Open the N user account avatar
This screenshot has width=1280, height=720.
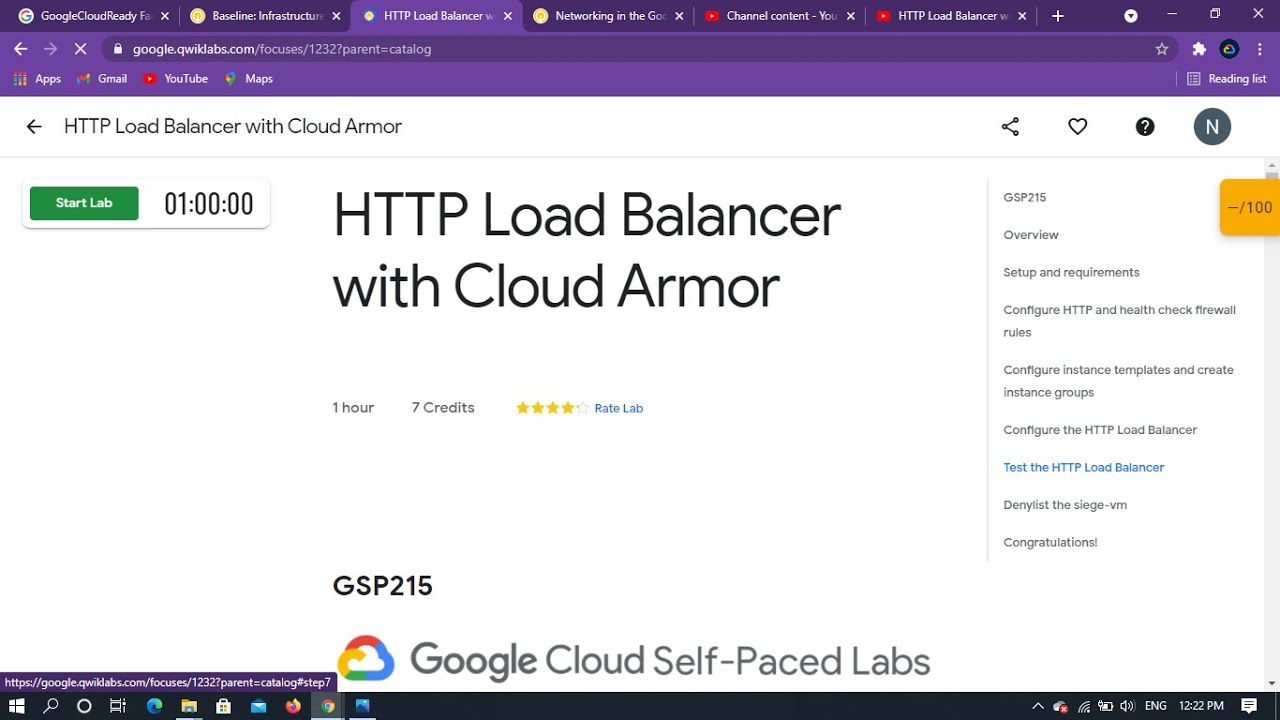(1212, 127)
